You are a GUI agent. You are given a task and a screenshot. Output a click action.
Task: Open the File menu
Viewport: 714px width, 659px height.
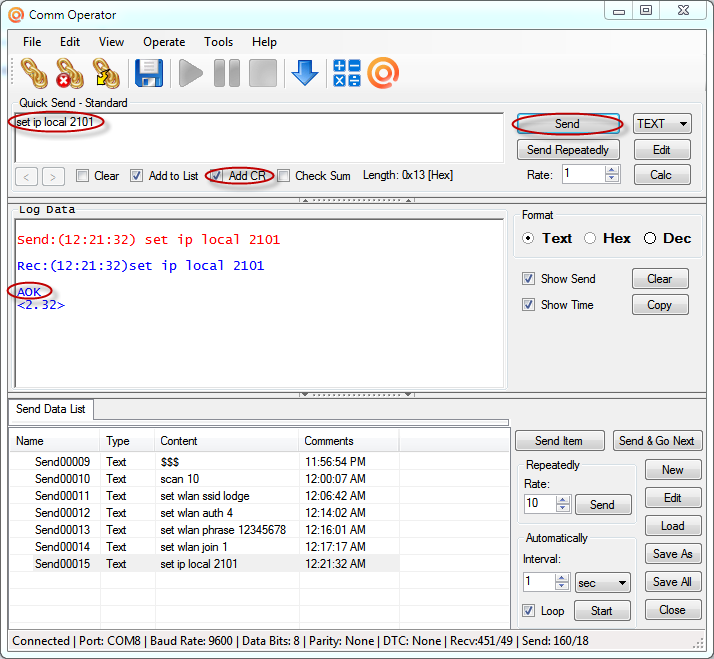tap(32, 42)
